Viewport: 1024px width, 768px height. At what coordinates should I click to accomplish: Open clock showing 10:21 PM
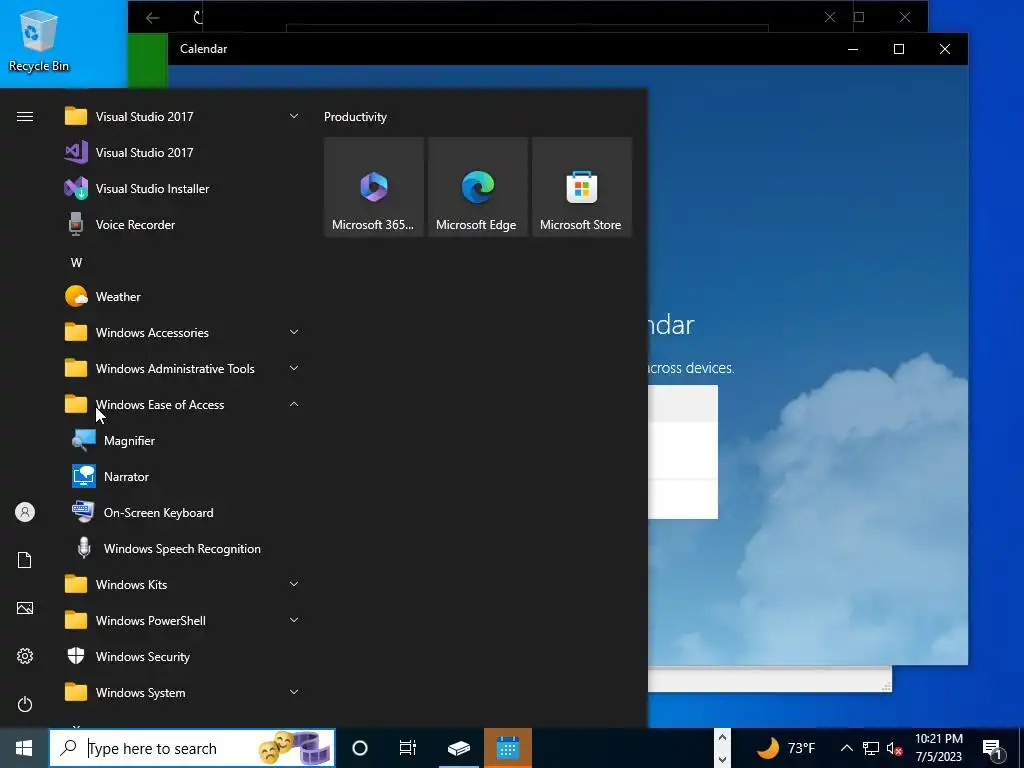click(938, 748)
